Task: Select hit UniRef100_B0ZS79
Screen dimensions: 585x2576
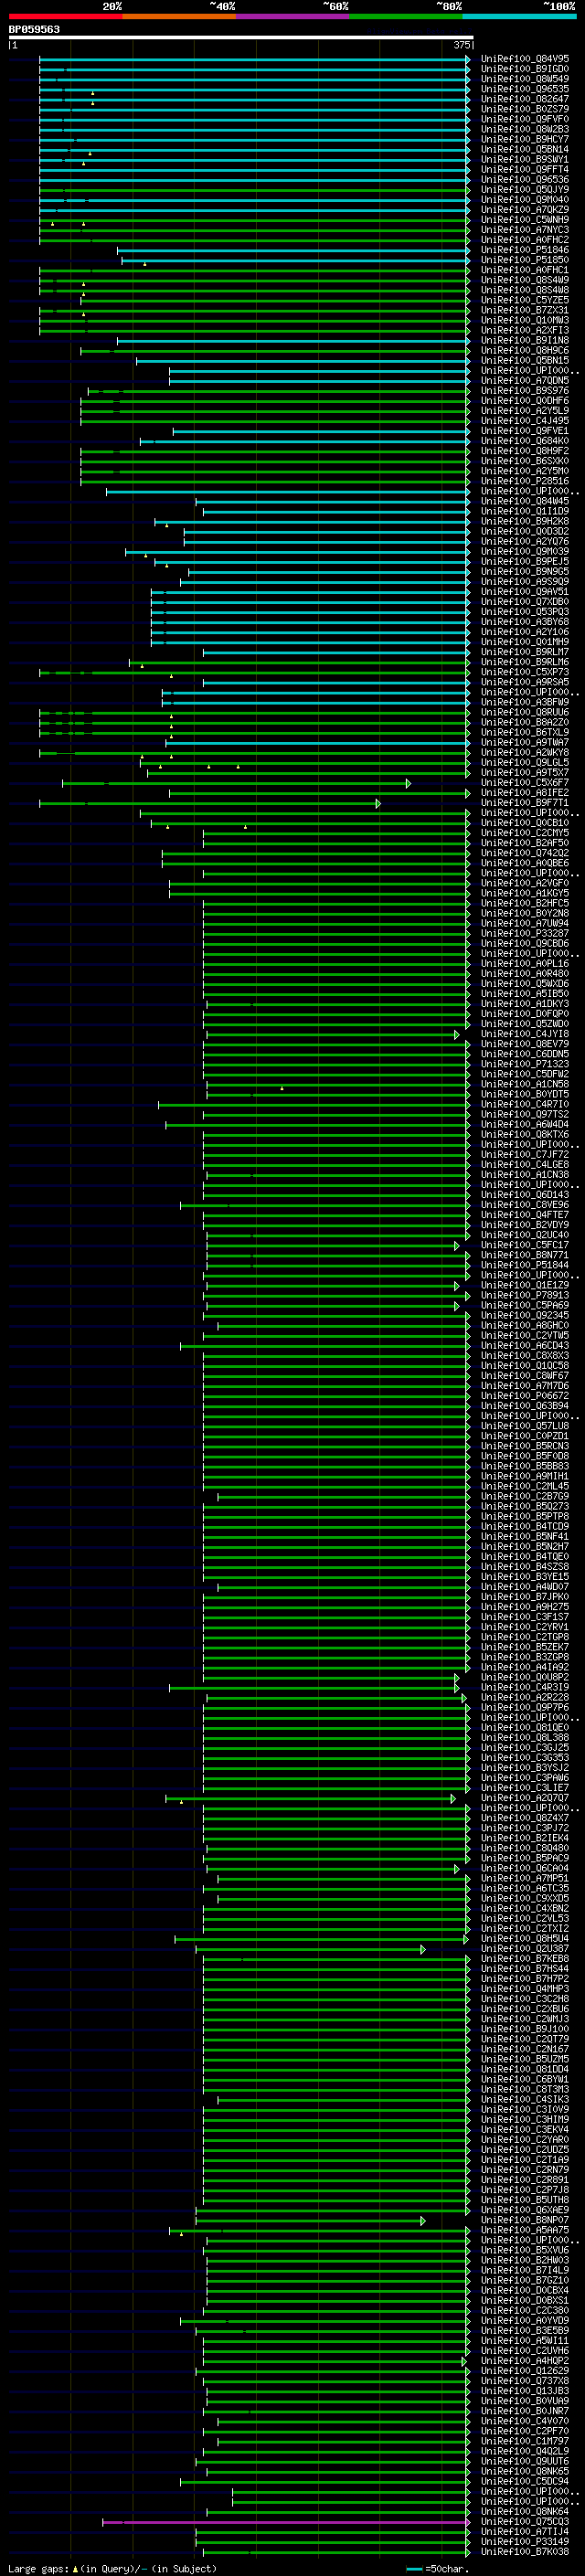Action: (525, 109)
